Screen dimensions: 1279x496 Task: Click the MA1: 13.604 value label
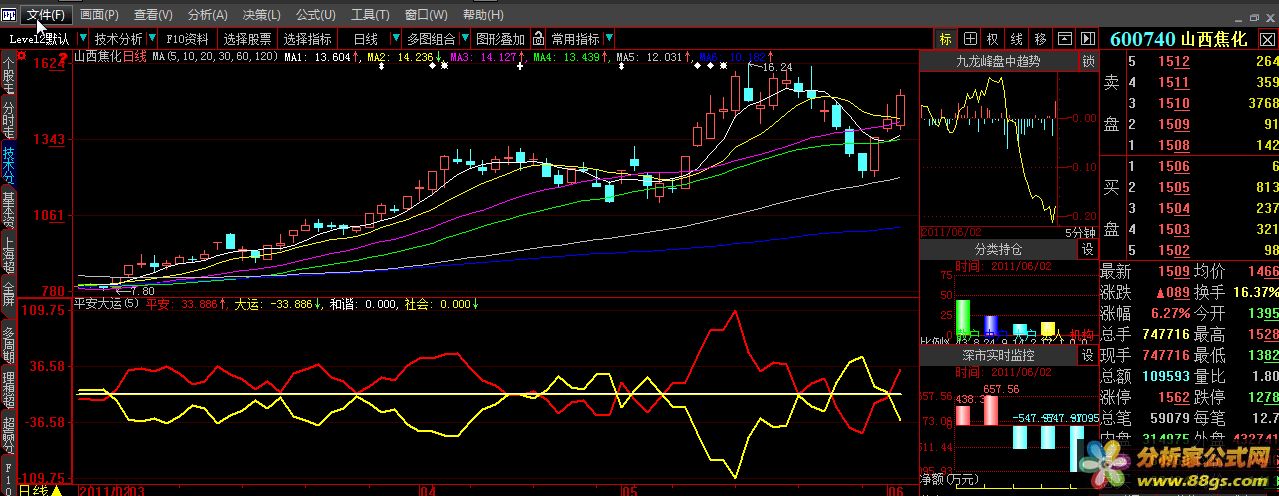317,58
